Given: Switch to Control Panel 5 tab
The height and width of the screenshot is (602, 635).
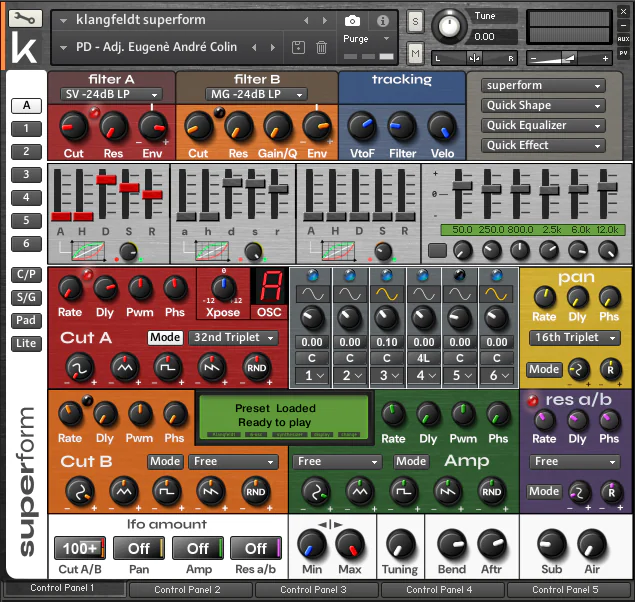Looking at the screenshot, I should 568,589.
